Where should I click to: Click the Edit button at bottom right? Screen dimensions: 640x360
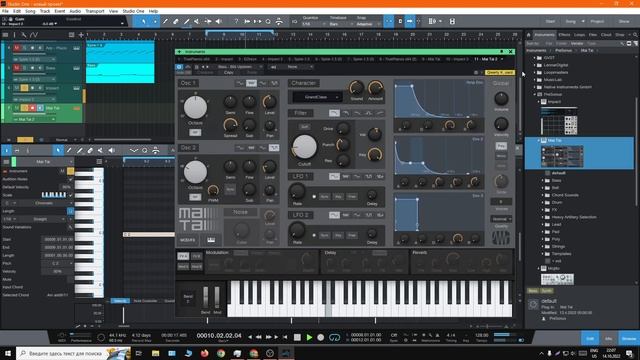590,338
